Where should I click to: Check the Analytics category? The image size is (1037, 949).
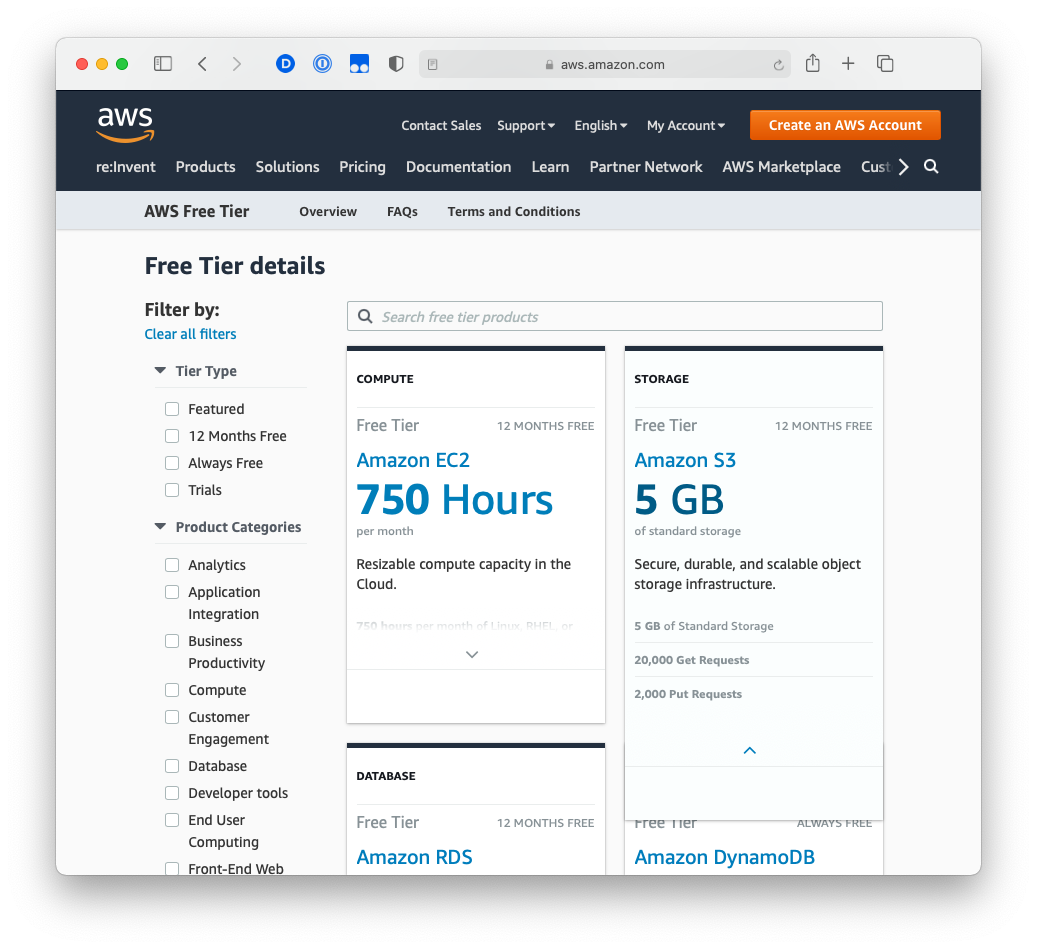click(x=172, y=565)
